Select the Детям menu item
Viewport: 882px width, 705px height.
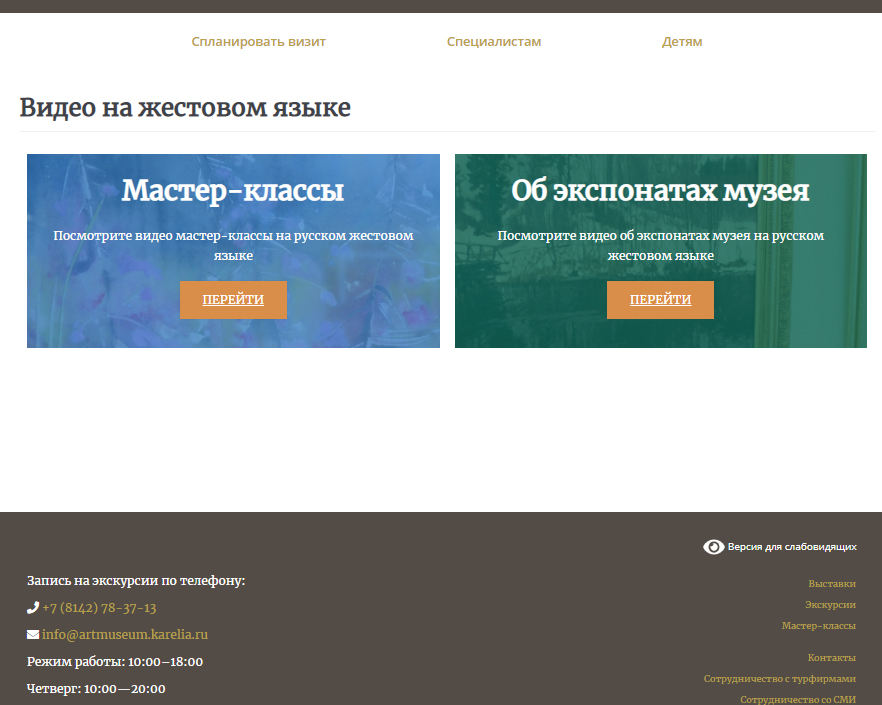coord(682,42)
